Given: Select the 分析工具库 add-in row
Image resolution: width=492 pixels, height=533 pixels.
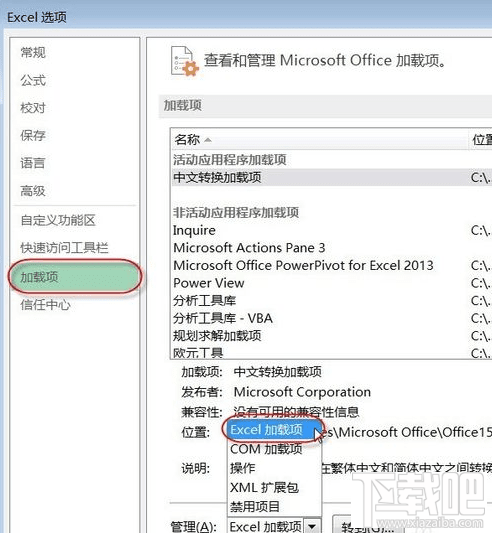Looking at the screenshot, I should click(x=331, y=301).
